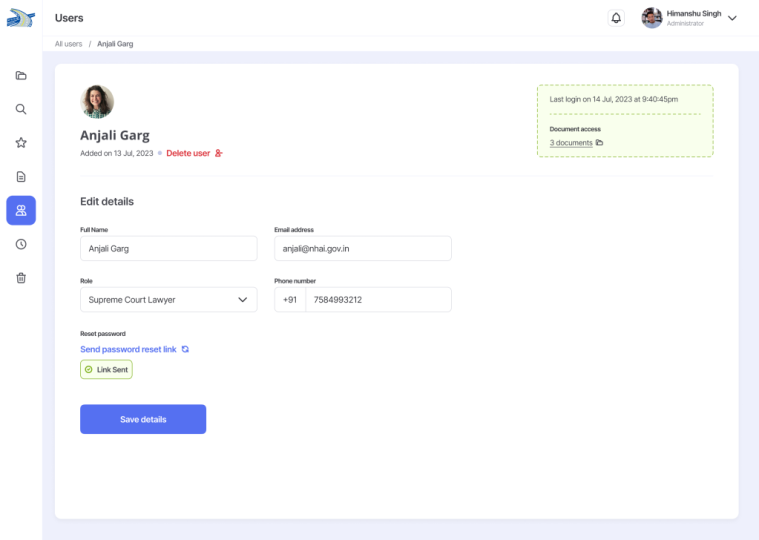
Task: Open Himanshu Singh account menu chevron
Action: 733,18
